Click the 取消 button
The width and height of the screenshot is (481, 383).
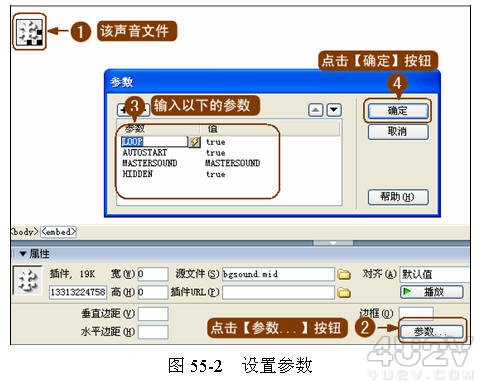coord(398,132)
